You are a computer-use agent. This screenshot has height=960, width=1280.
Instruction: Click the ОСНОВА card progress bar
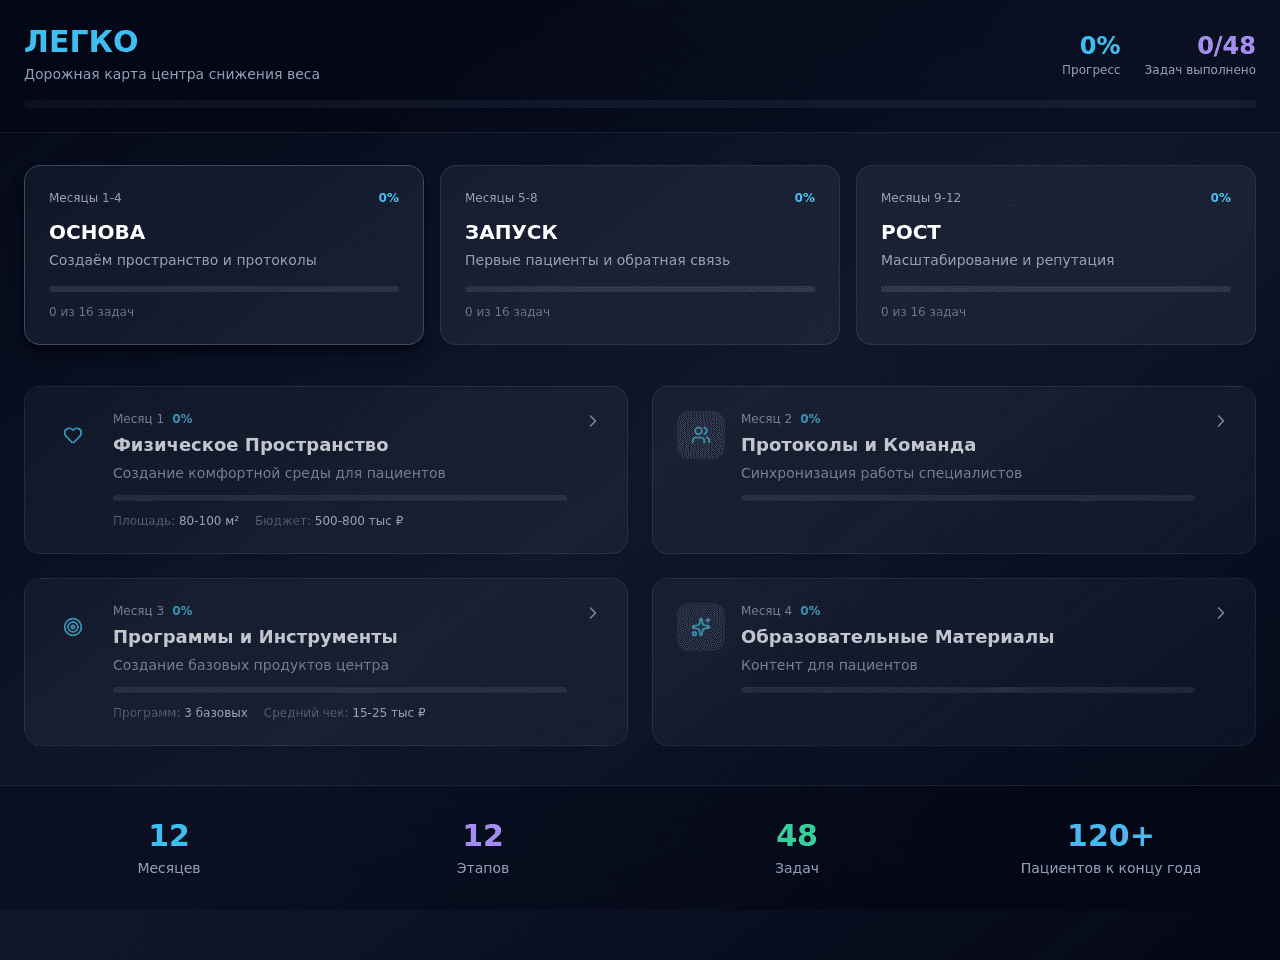[224, 289]
